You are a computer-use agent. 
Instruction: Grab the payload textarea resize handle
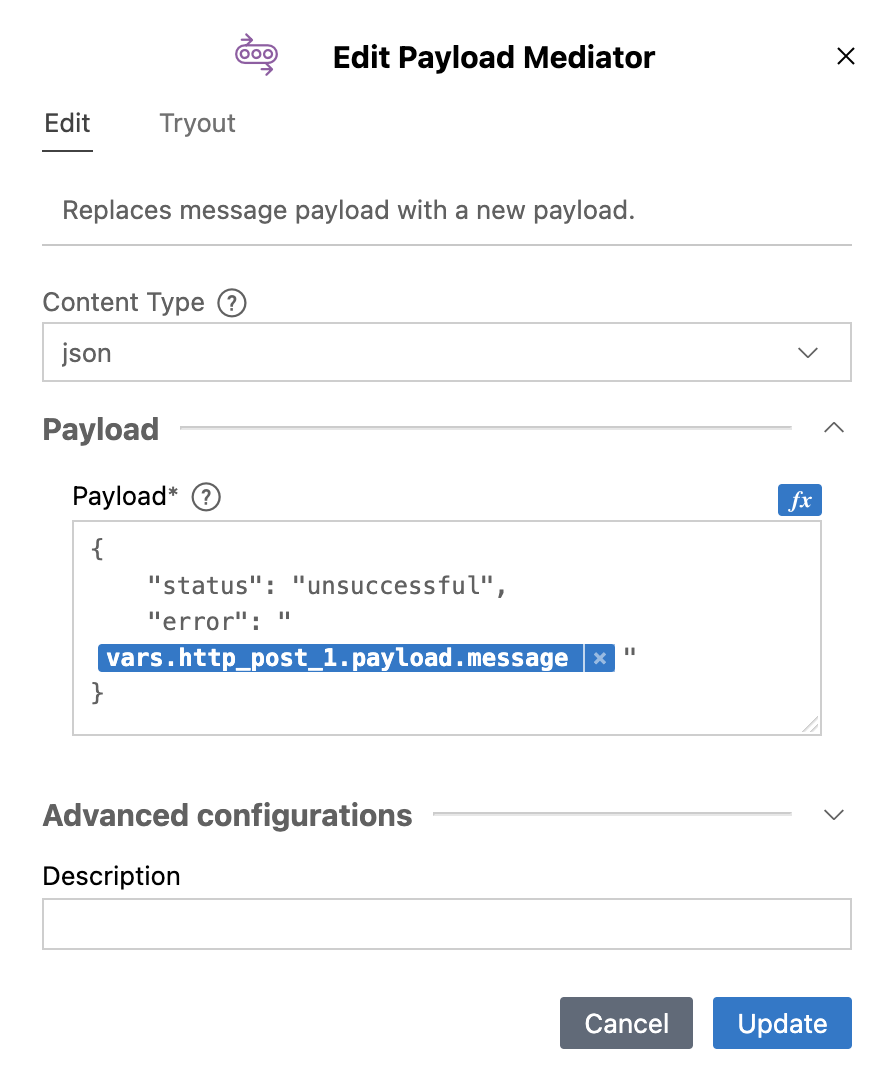[811, 725]
